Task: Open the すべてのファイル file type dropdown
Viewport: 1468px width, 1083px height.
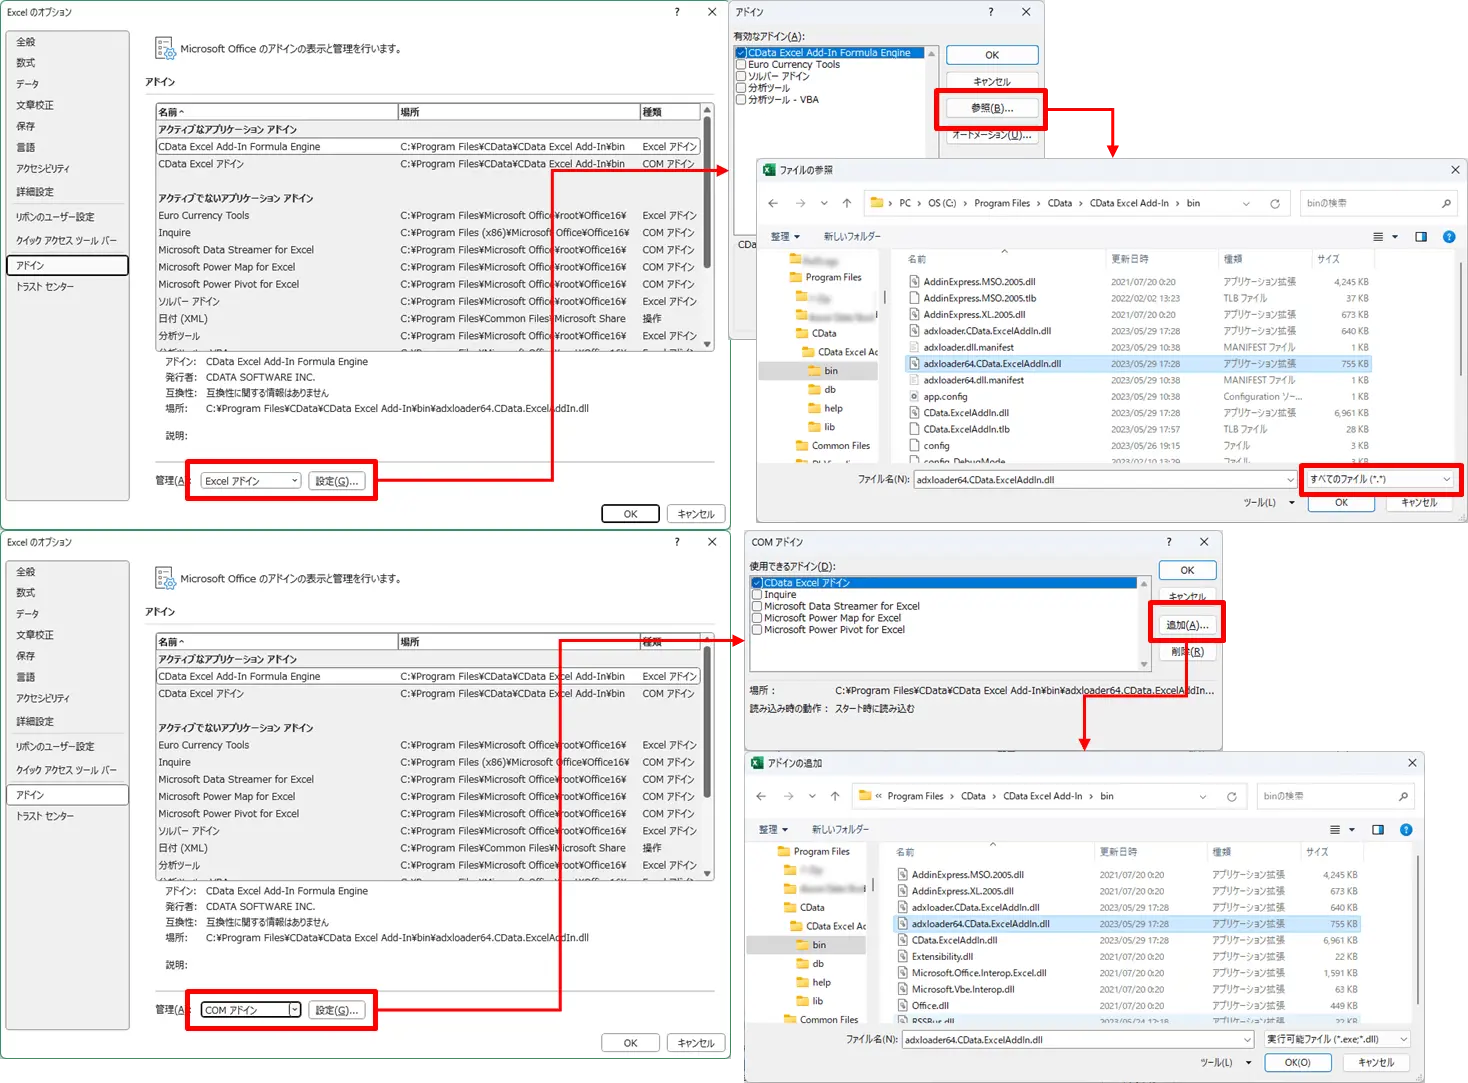Action: coord(1380,480)
